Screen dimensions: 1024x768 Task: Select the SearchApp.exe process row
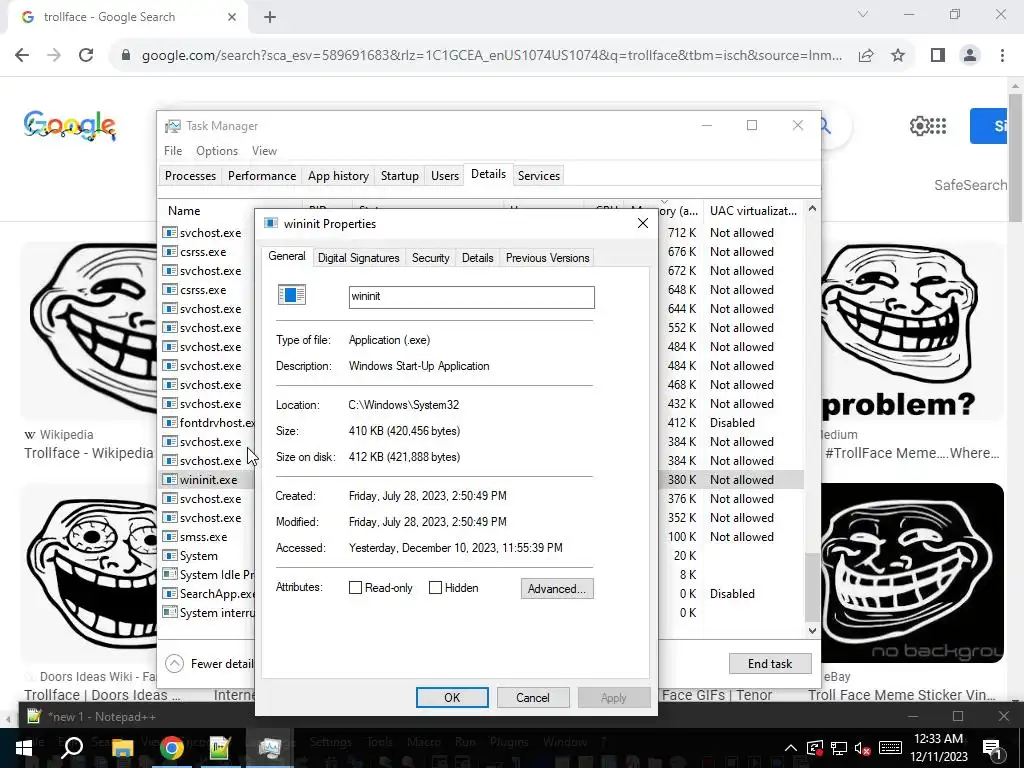(x=207, y=594)
